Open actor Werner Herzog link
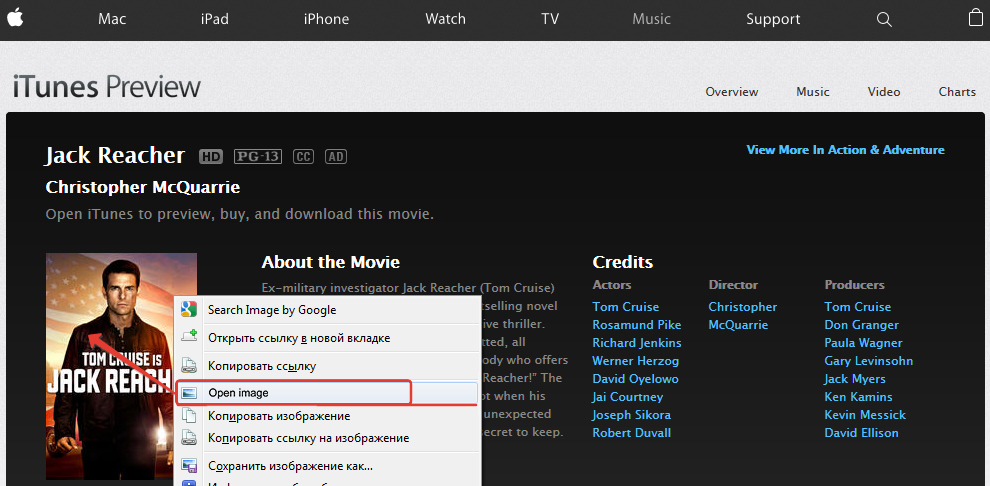Image resolution: width=990 pixels, height=486 pixels. [635, 361]
